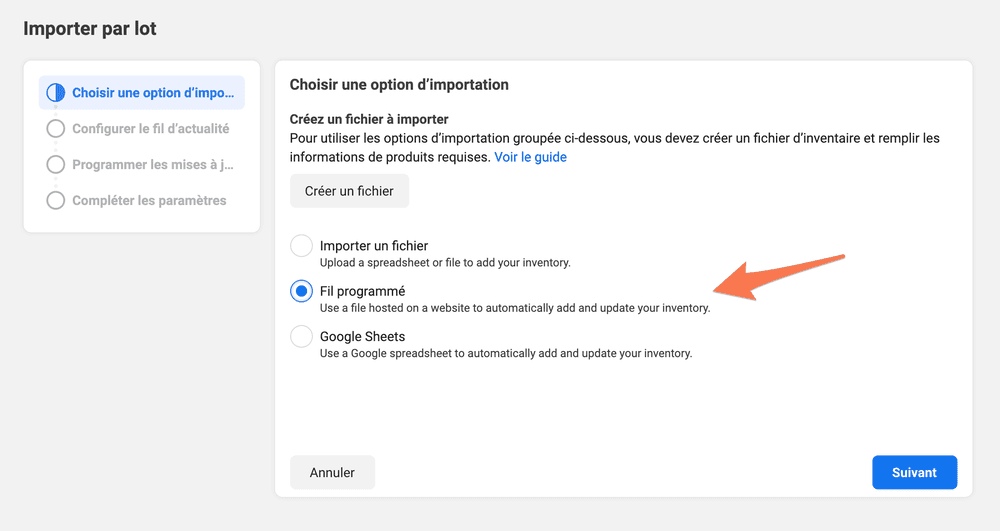Click the half-filled step icon for Choisir une option
This screenshot has width=1000, height=531.
(55, 92)
